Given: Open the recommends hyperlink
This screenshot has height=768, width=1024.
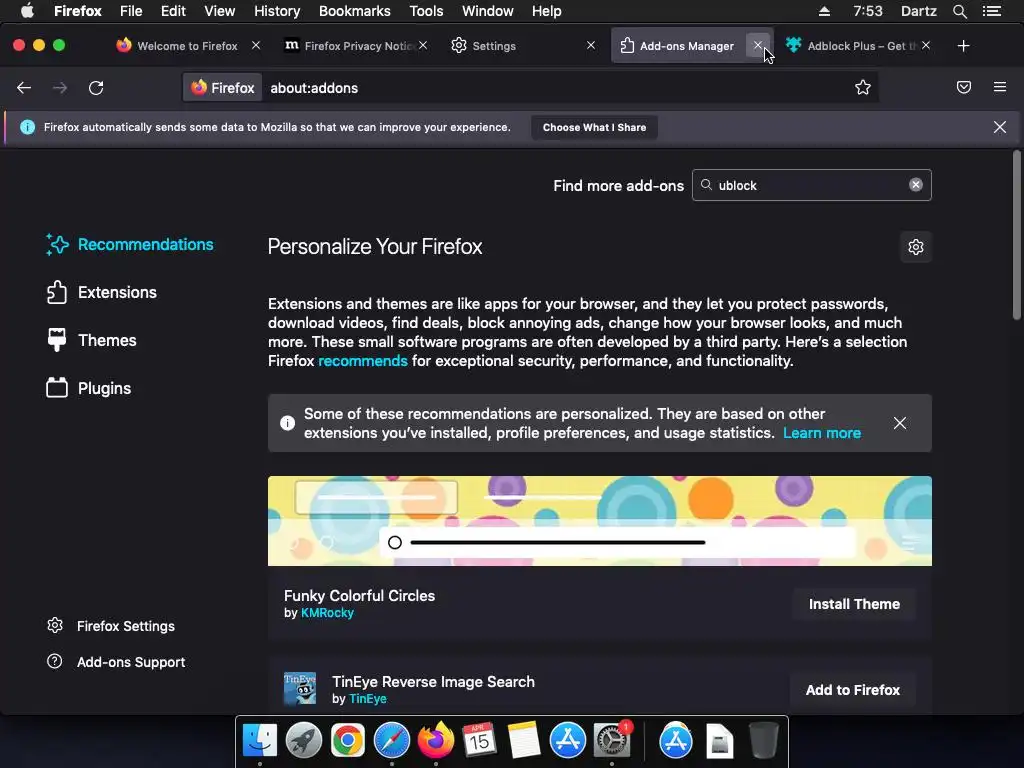Looking at the screenshot, I should pos(362,360).
